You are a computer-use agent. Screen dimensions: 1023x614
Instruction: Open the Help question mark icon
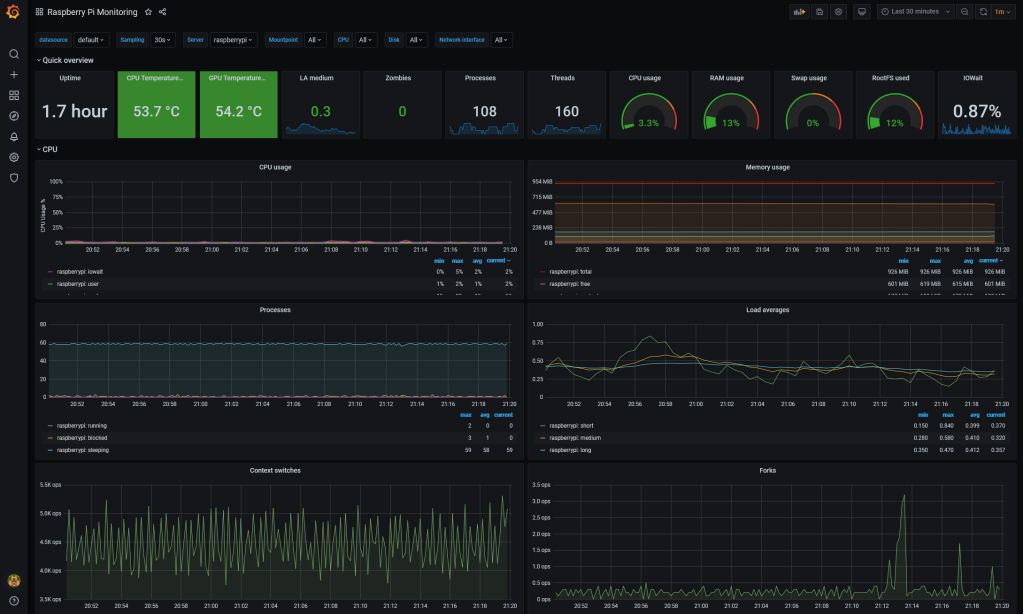14,601
